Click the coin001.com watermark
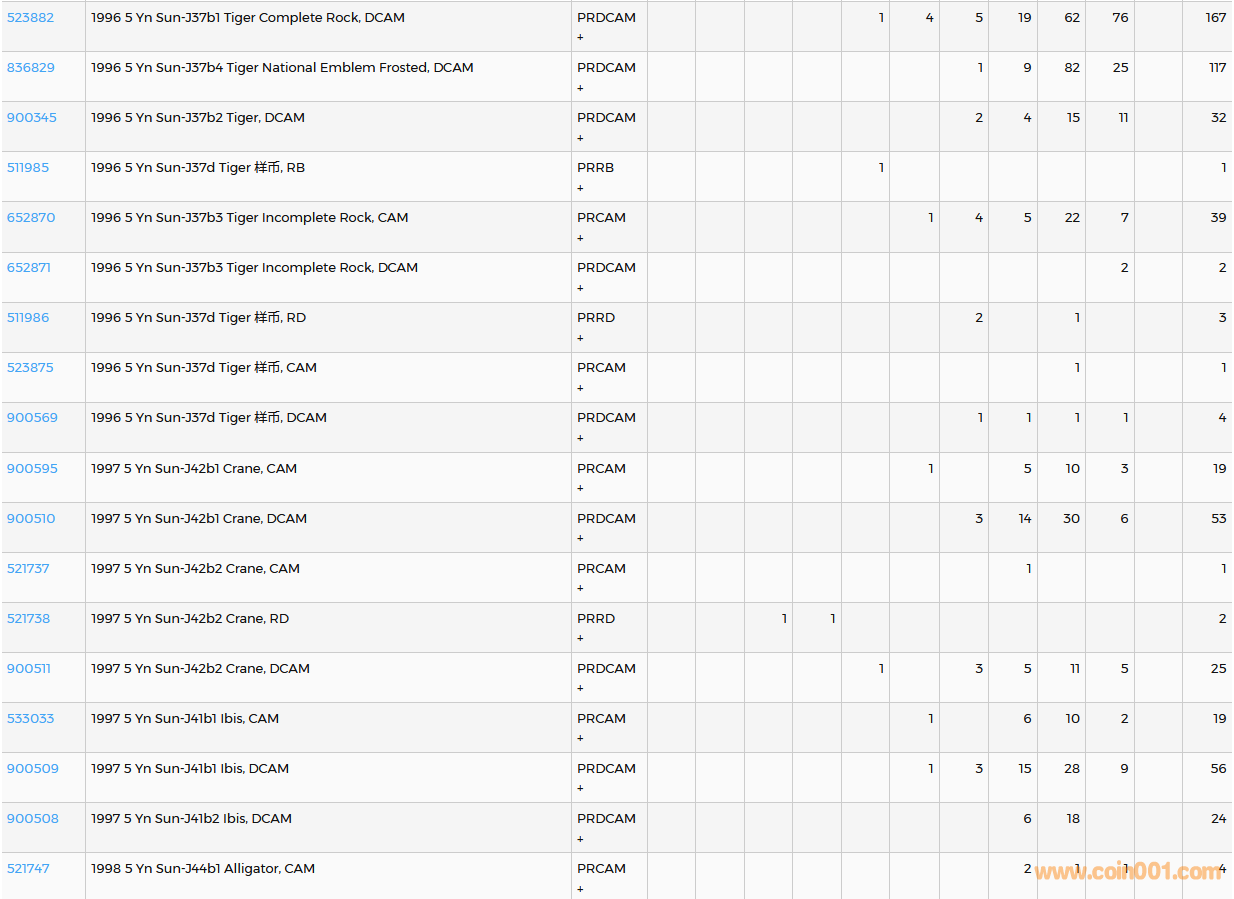1234x899 pixels. pos(1128,872)
